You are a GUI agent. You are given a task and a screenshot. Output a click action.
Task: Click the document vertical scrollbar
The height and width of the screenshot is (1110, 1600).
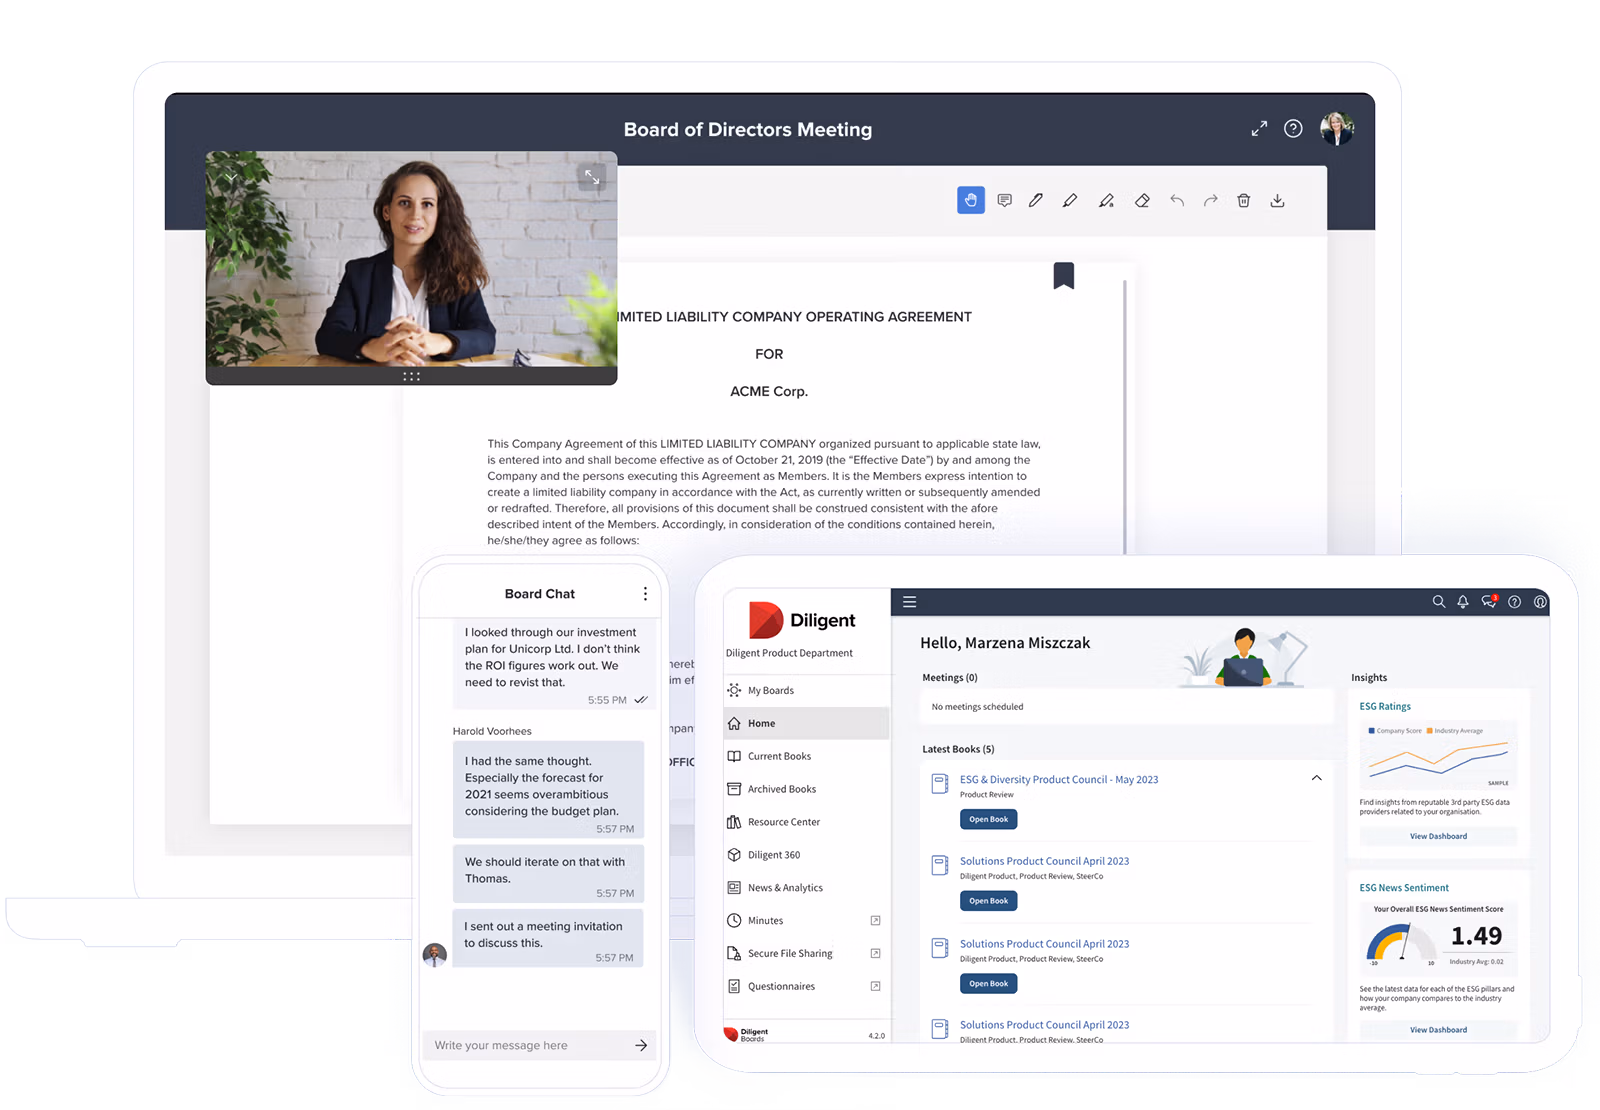(1125, 415)
